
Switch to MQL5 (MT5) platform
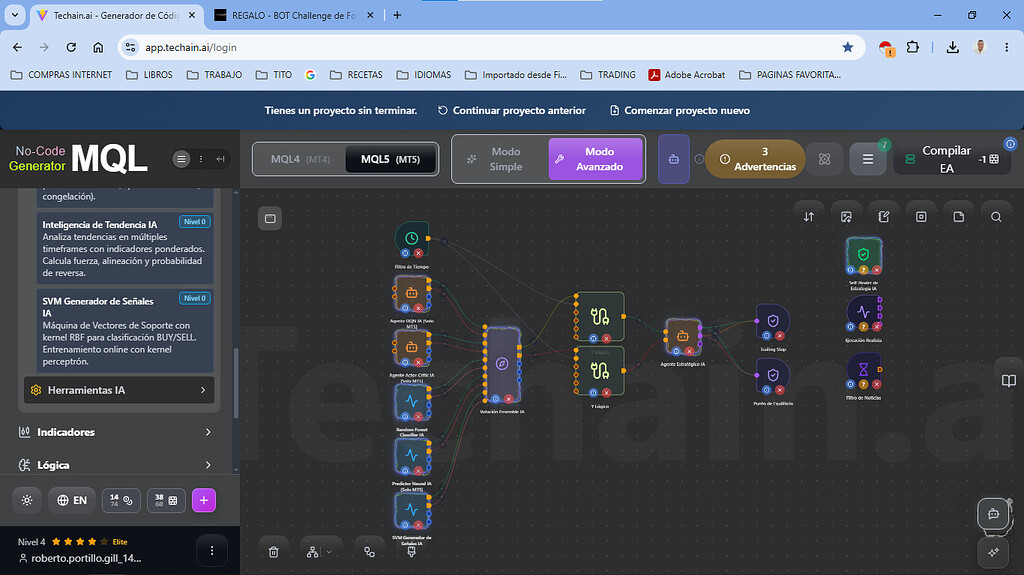(x=391, y=159)
